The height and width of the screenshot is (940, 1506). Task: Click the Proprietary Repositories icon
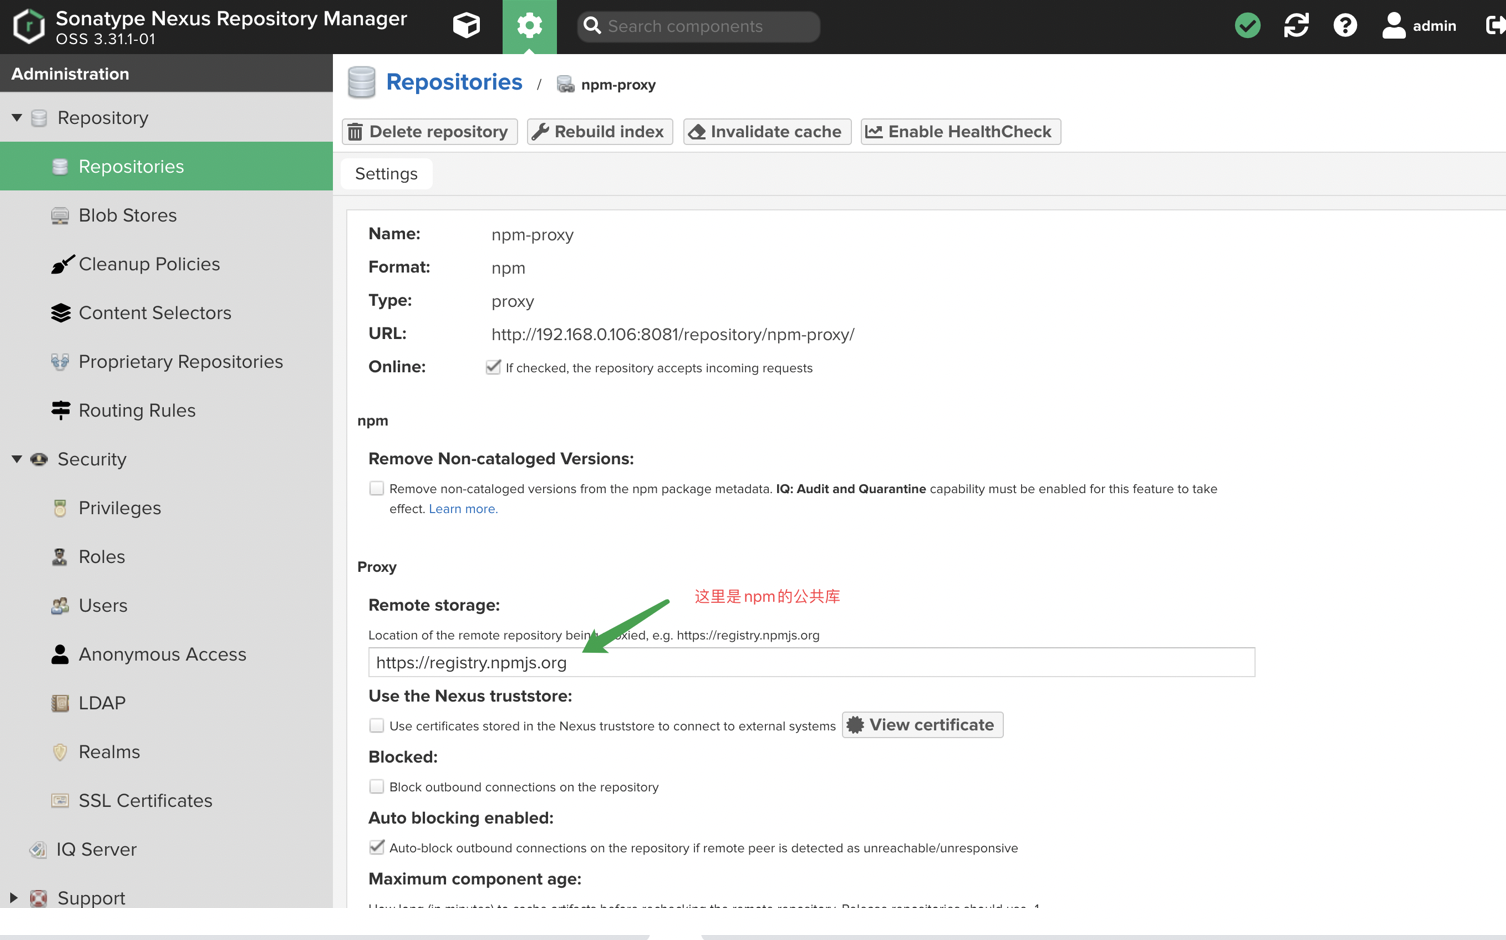(60, 362)
